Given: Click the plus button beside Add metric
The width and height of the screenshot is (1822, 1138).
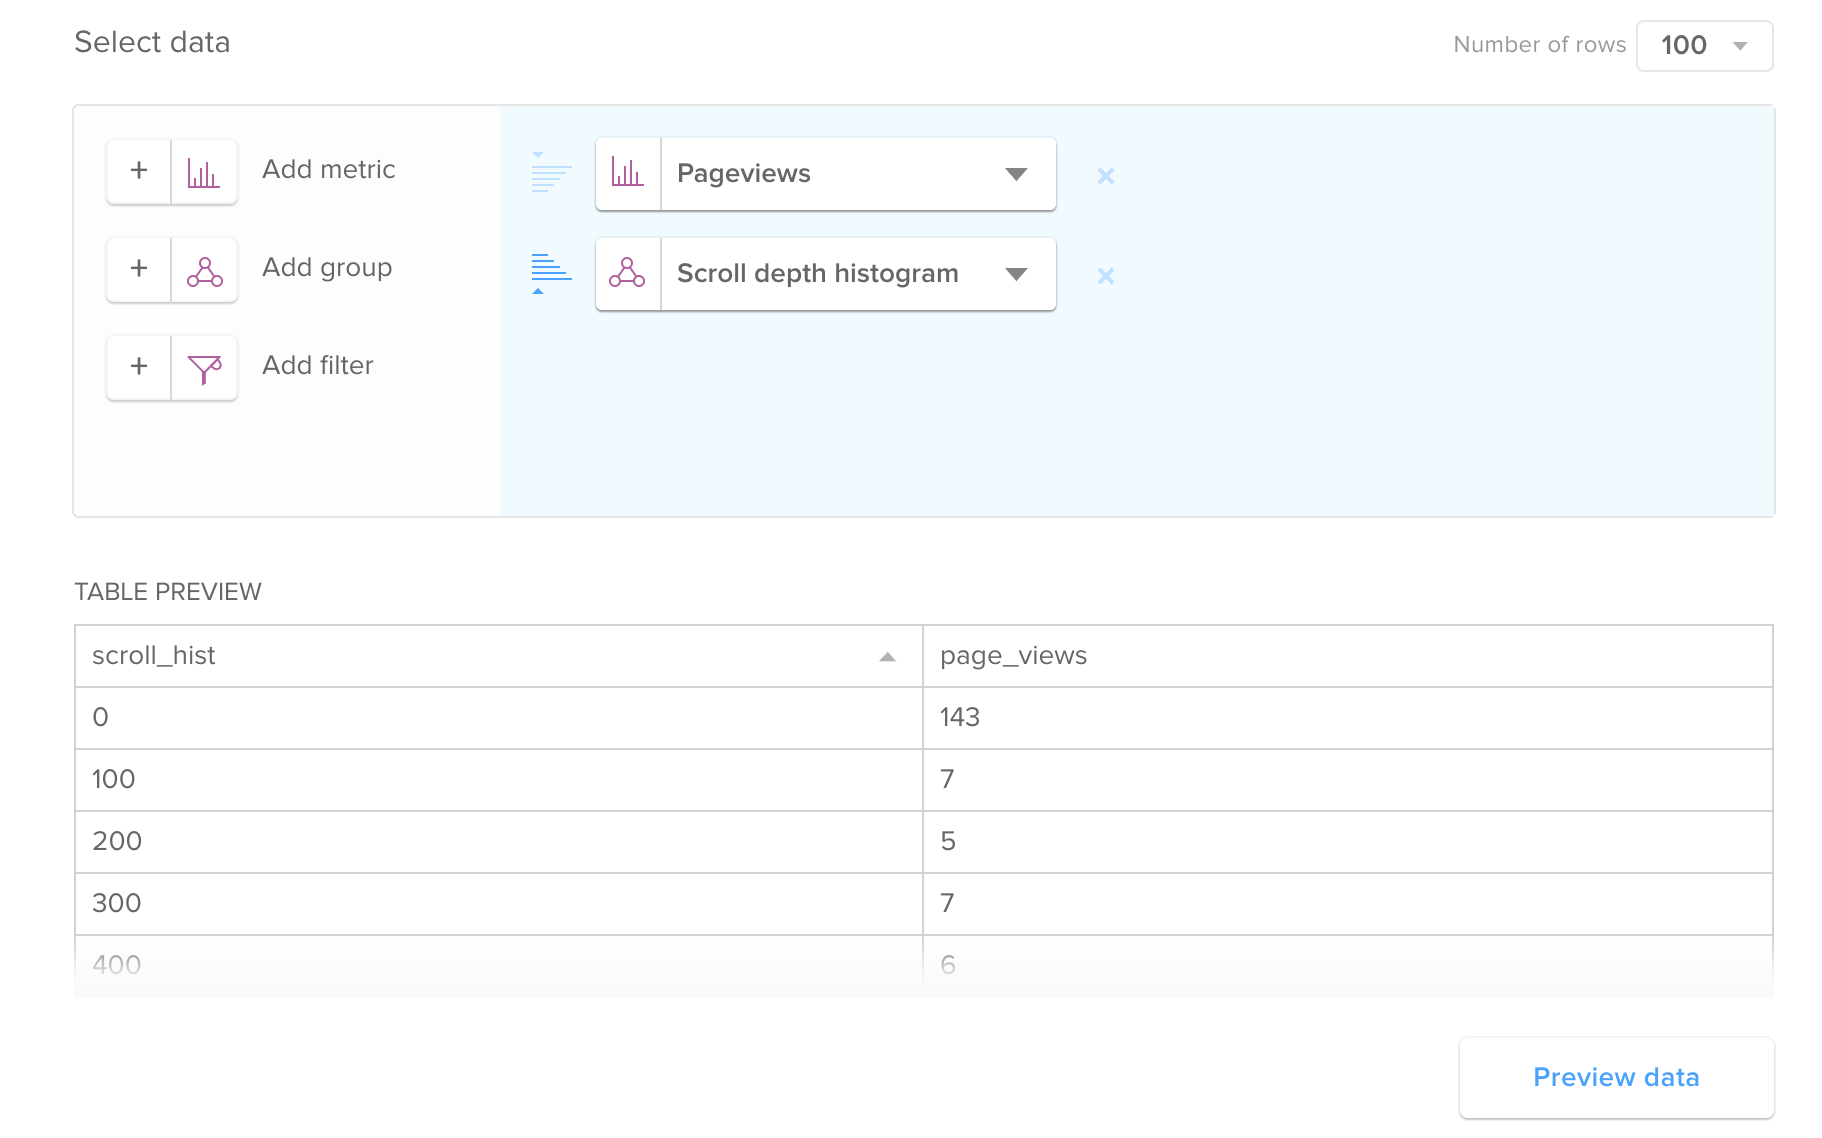Looking at the screenshot, I should click(x=139, y=171).
